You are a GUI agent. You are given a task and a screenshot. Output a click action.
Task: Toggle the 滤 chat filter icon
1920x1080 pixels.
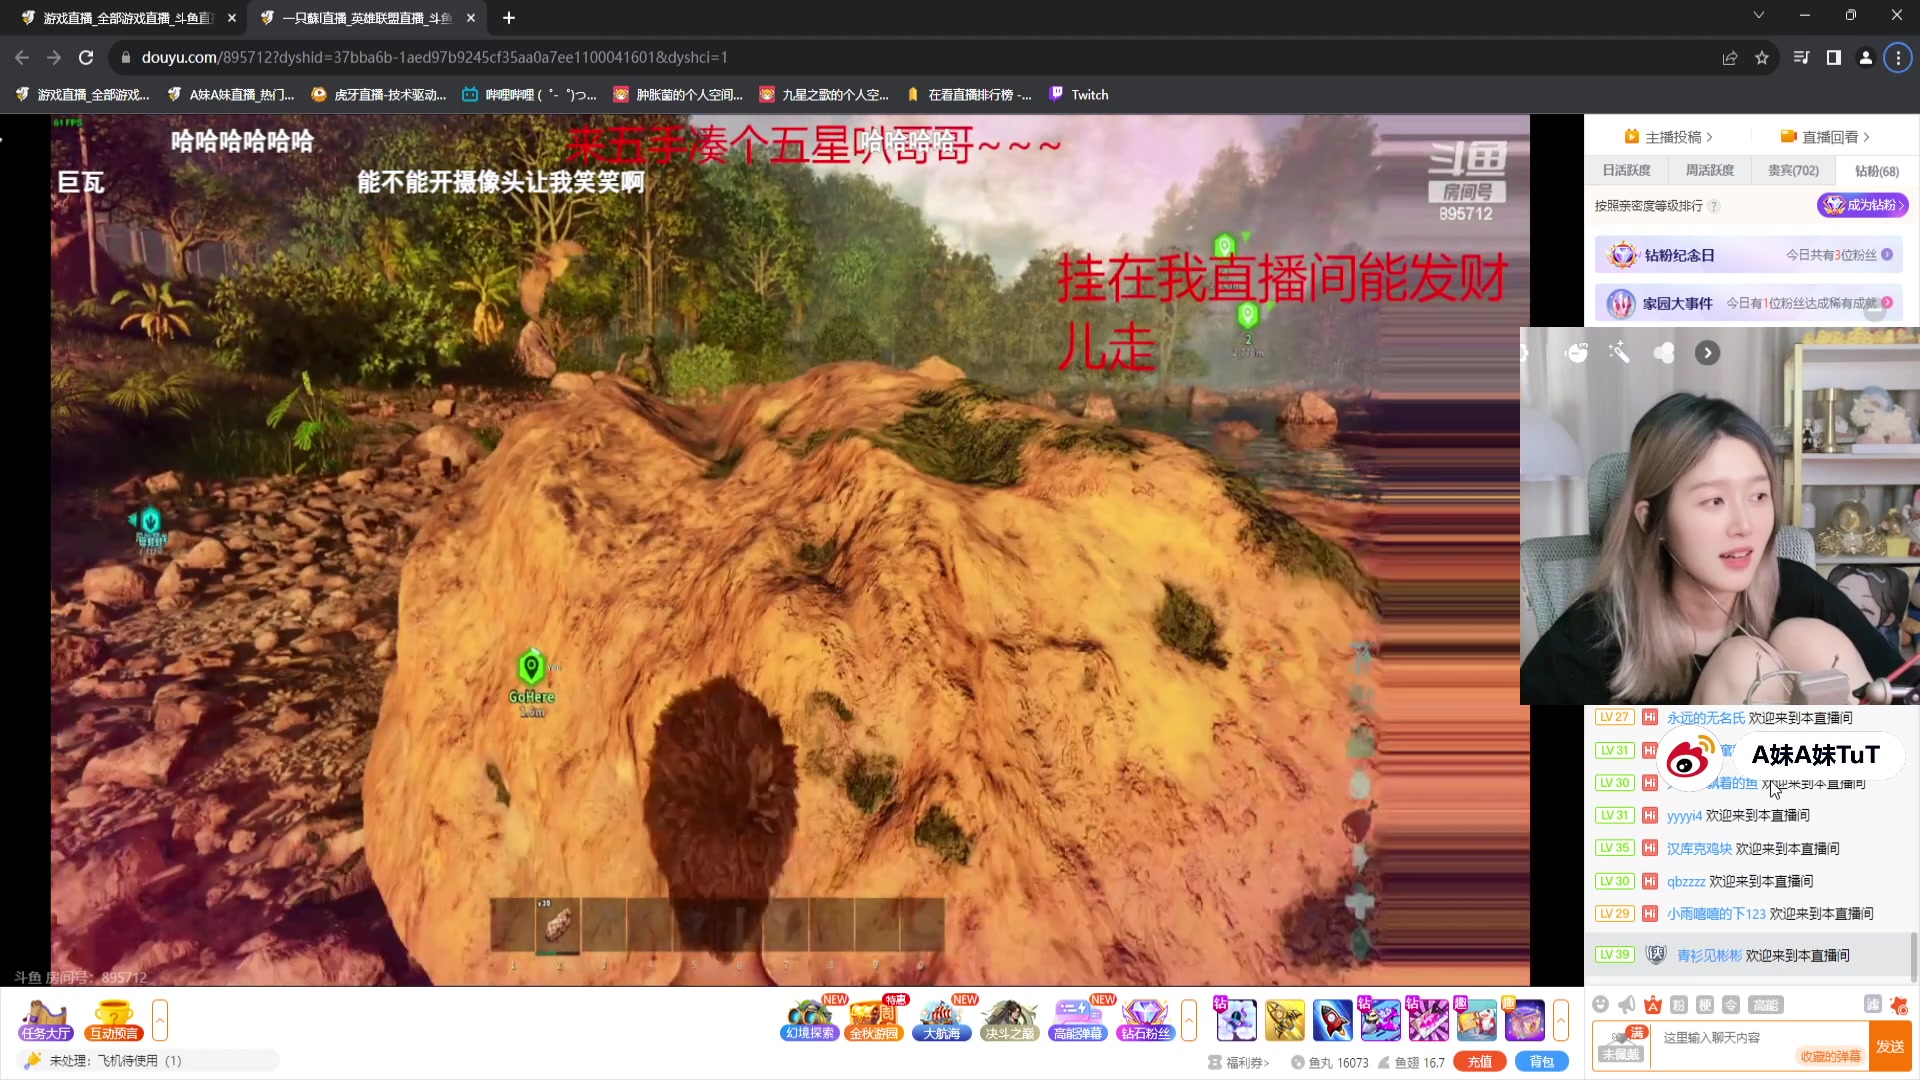[x=1873, y=1005]
